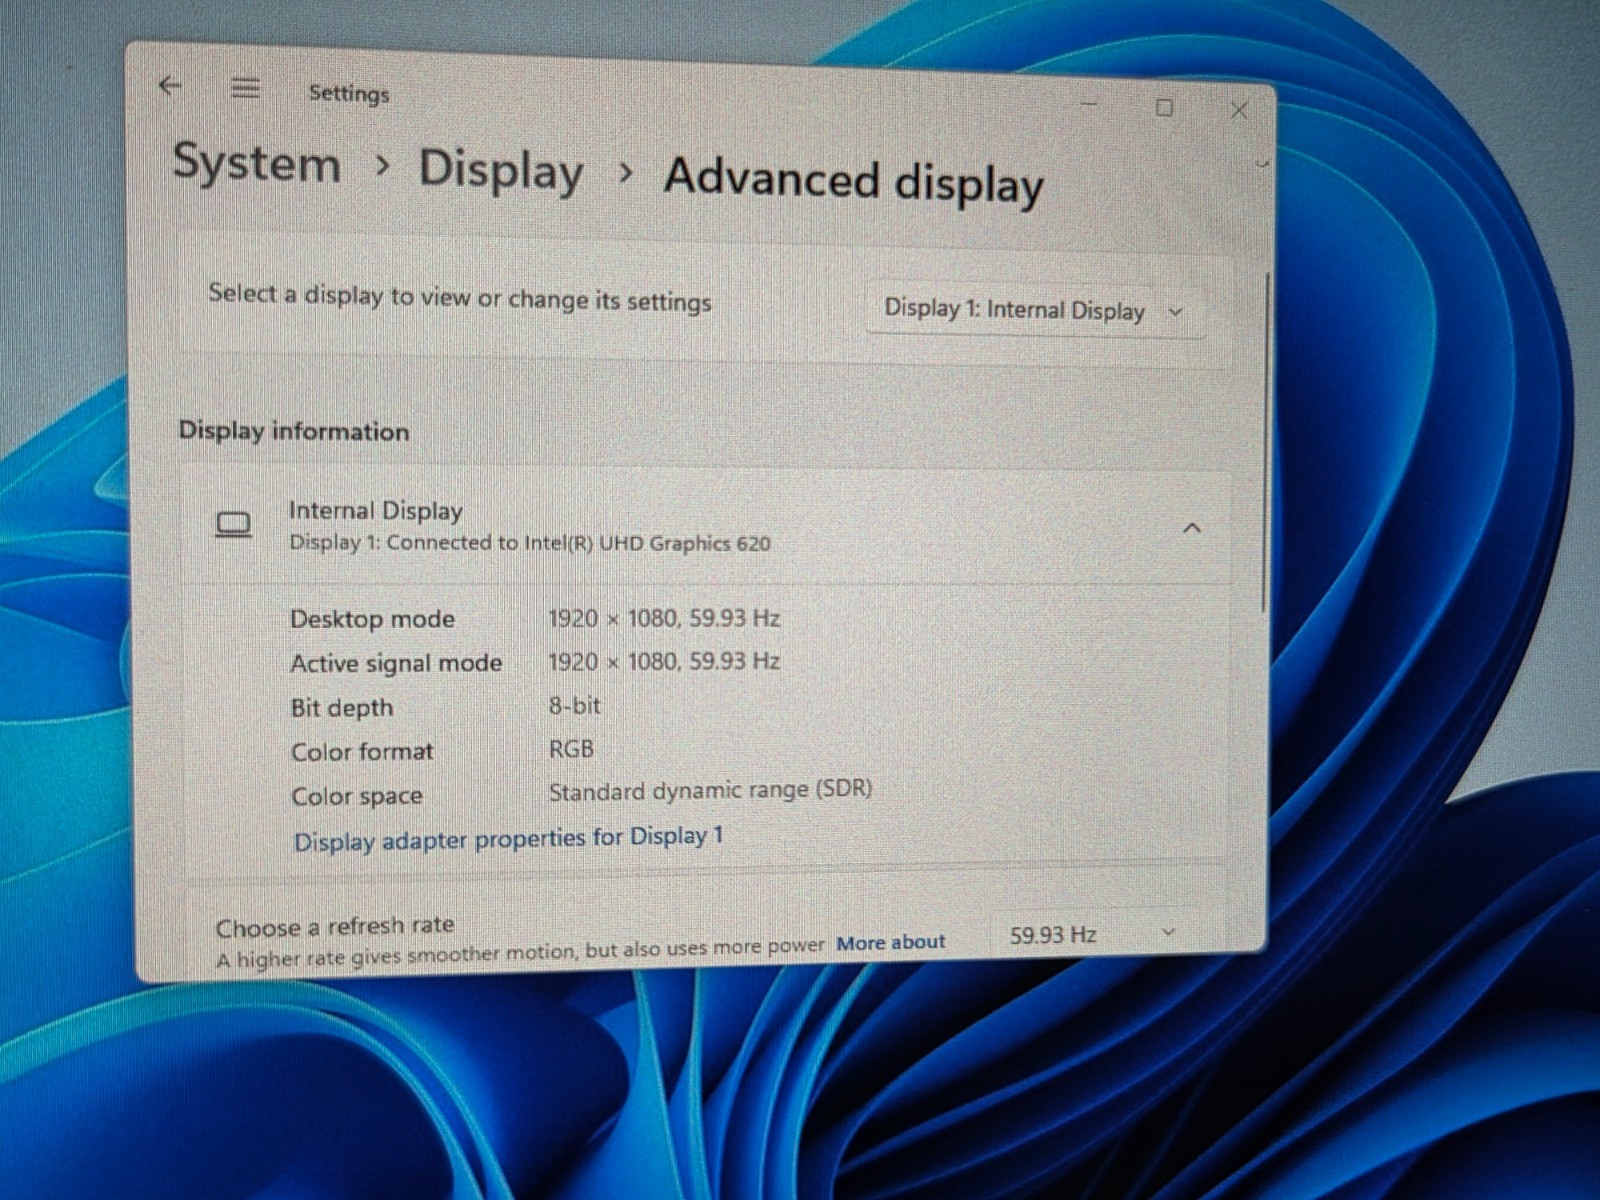The width and height of the screenshot is (1600, 1200).
Task: Click the 8-bit Bit depth value
Action: click(x=575, y=706)
